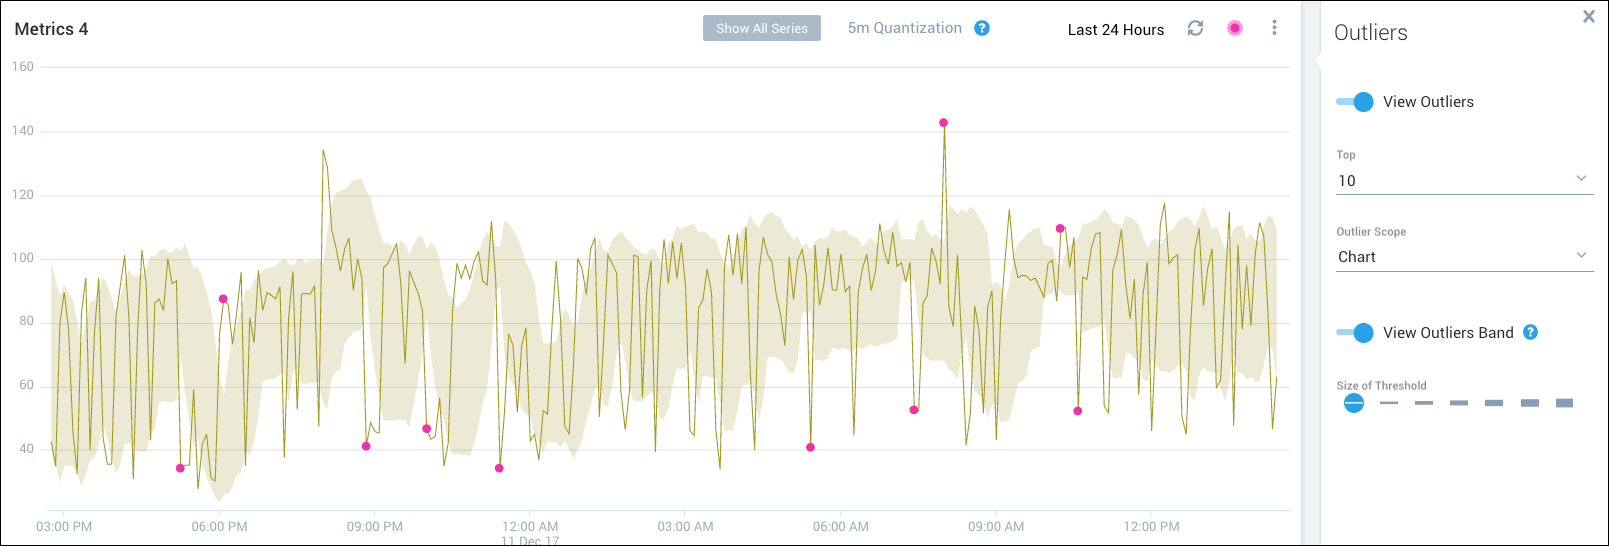Viewport: 1609px width, 546px height.
Task: Click help icon beside View Outliers Band
Action: 1530,332
